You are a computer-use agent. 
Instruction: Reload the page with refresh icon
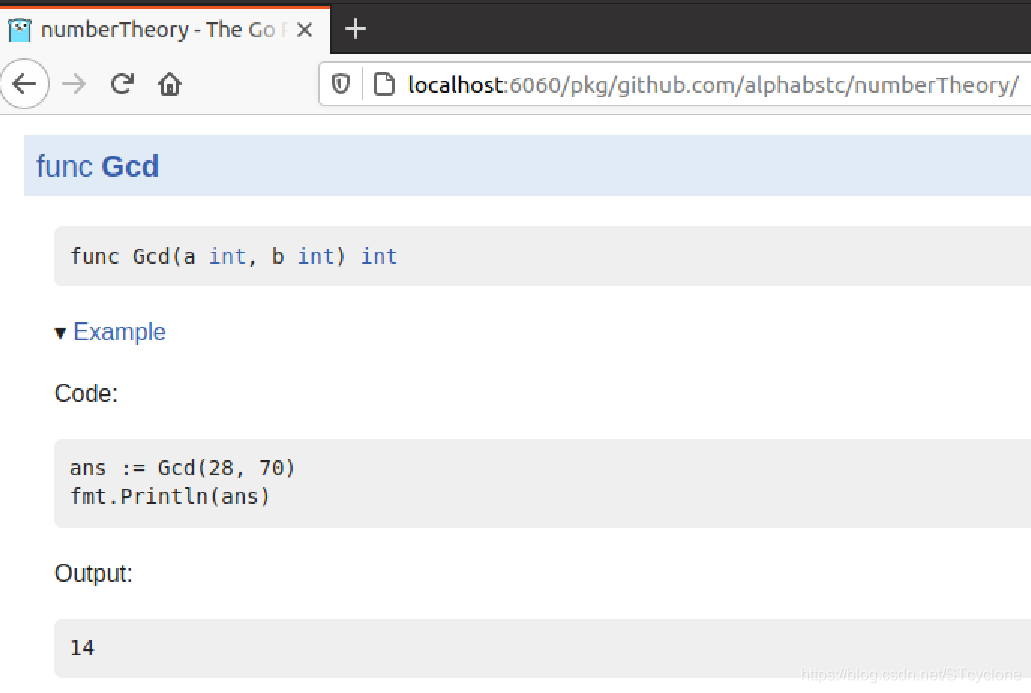point(122,84)
